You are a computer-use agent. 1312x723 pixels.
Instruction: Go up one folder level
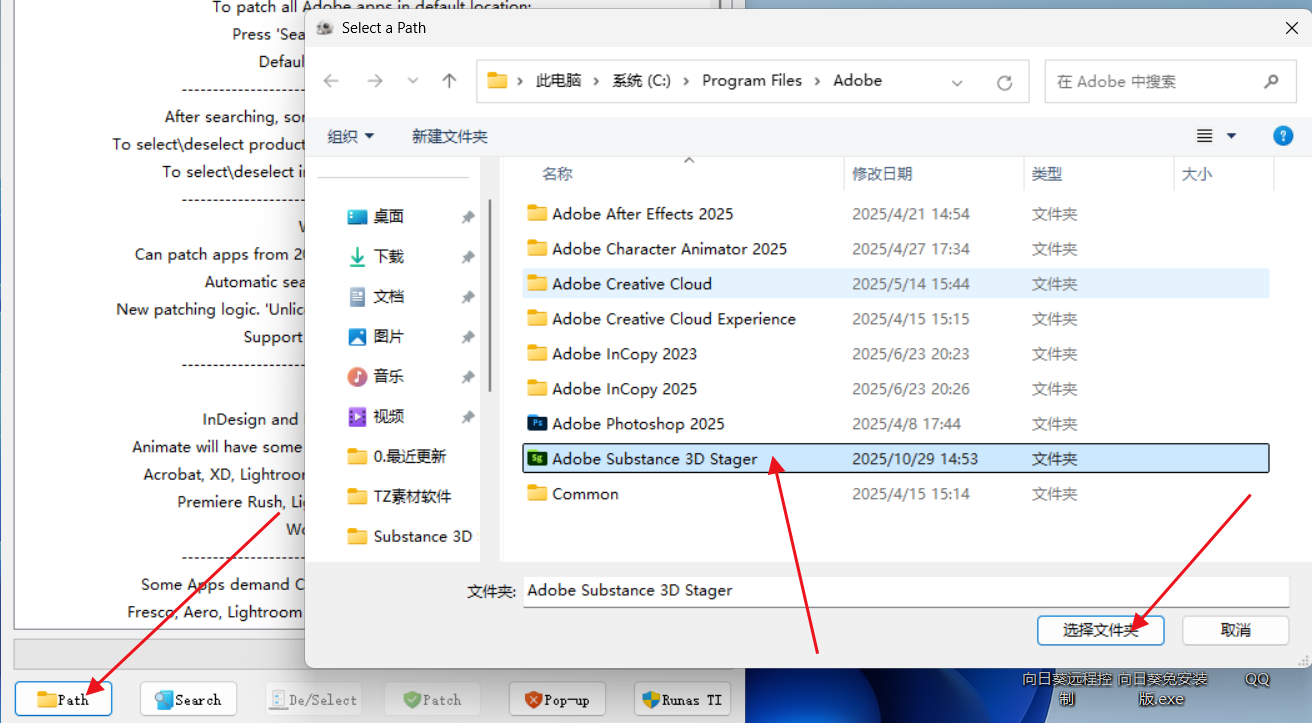pos(450,82)
